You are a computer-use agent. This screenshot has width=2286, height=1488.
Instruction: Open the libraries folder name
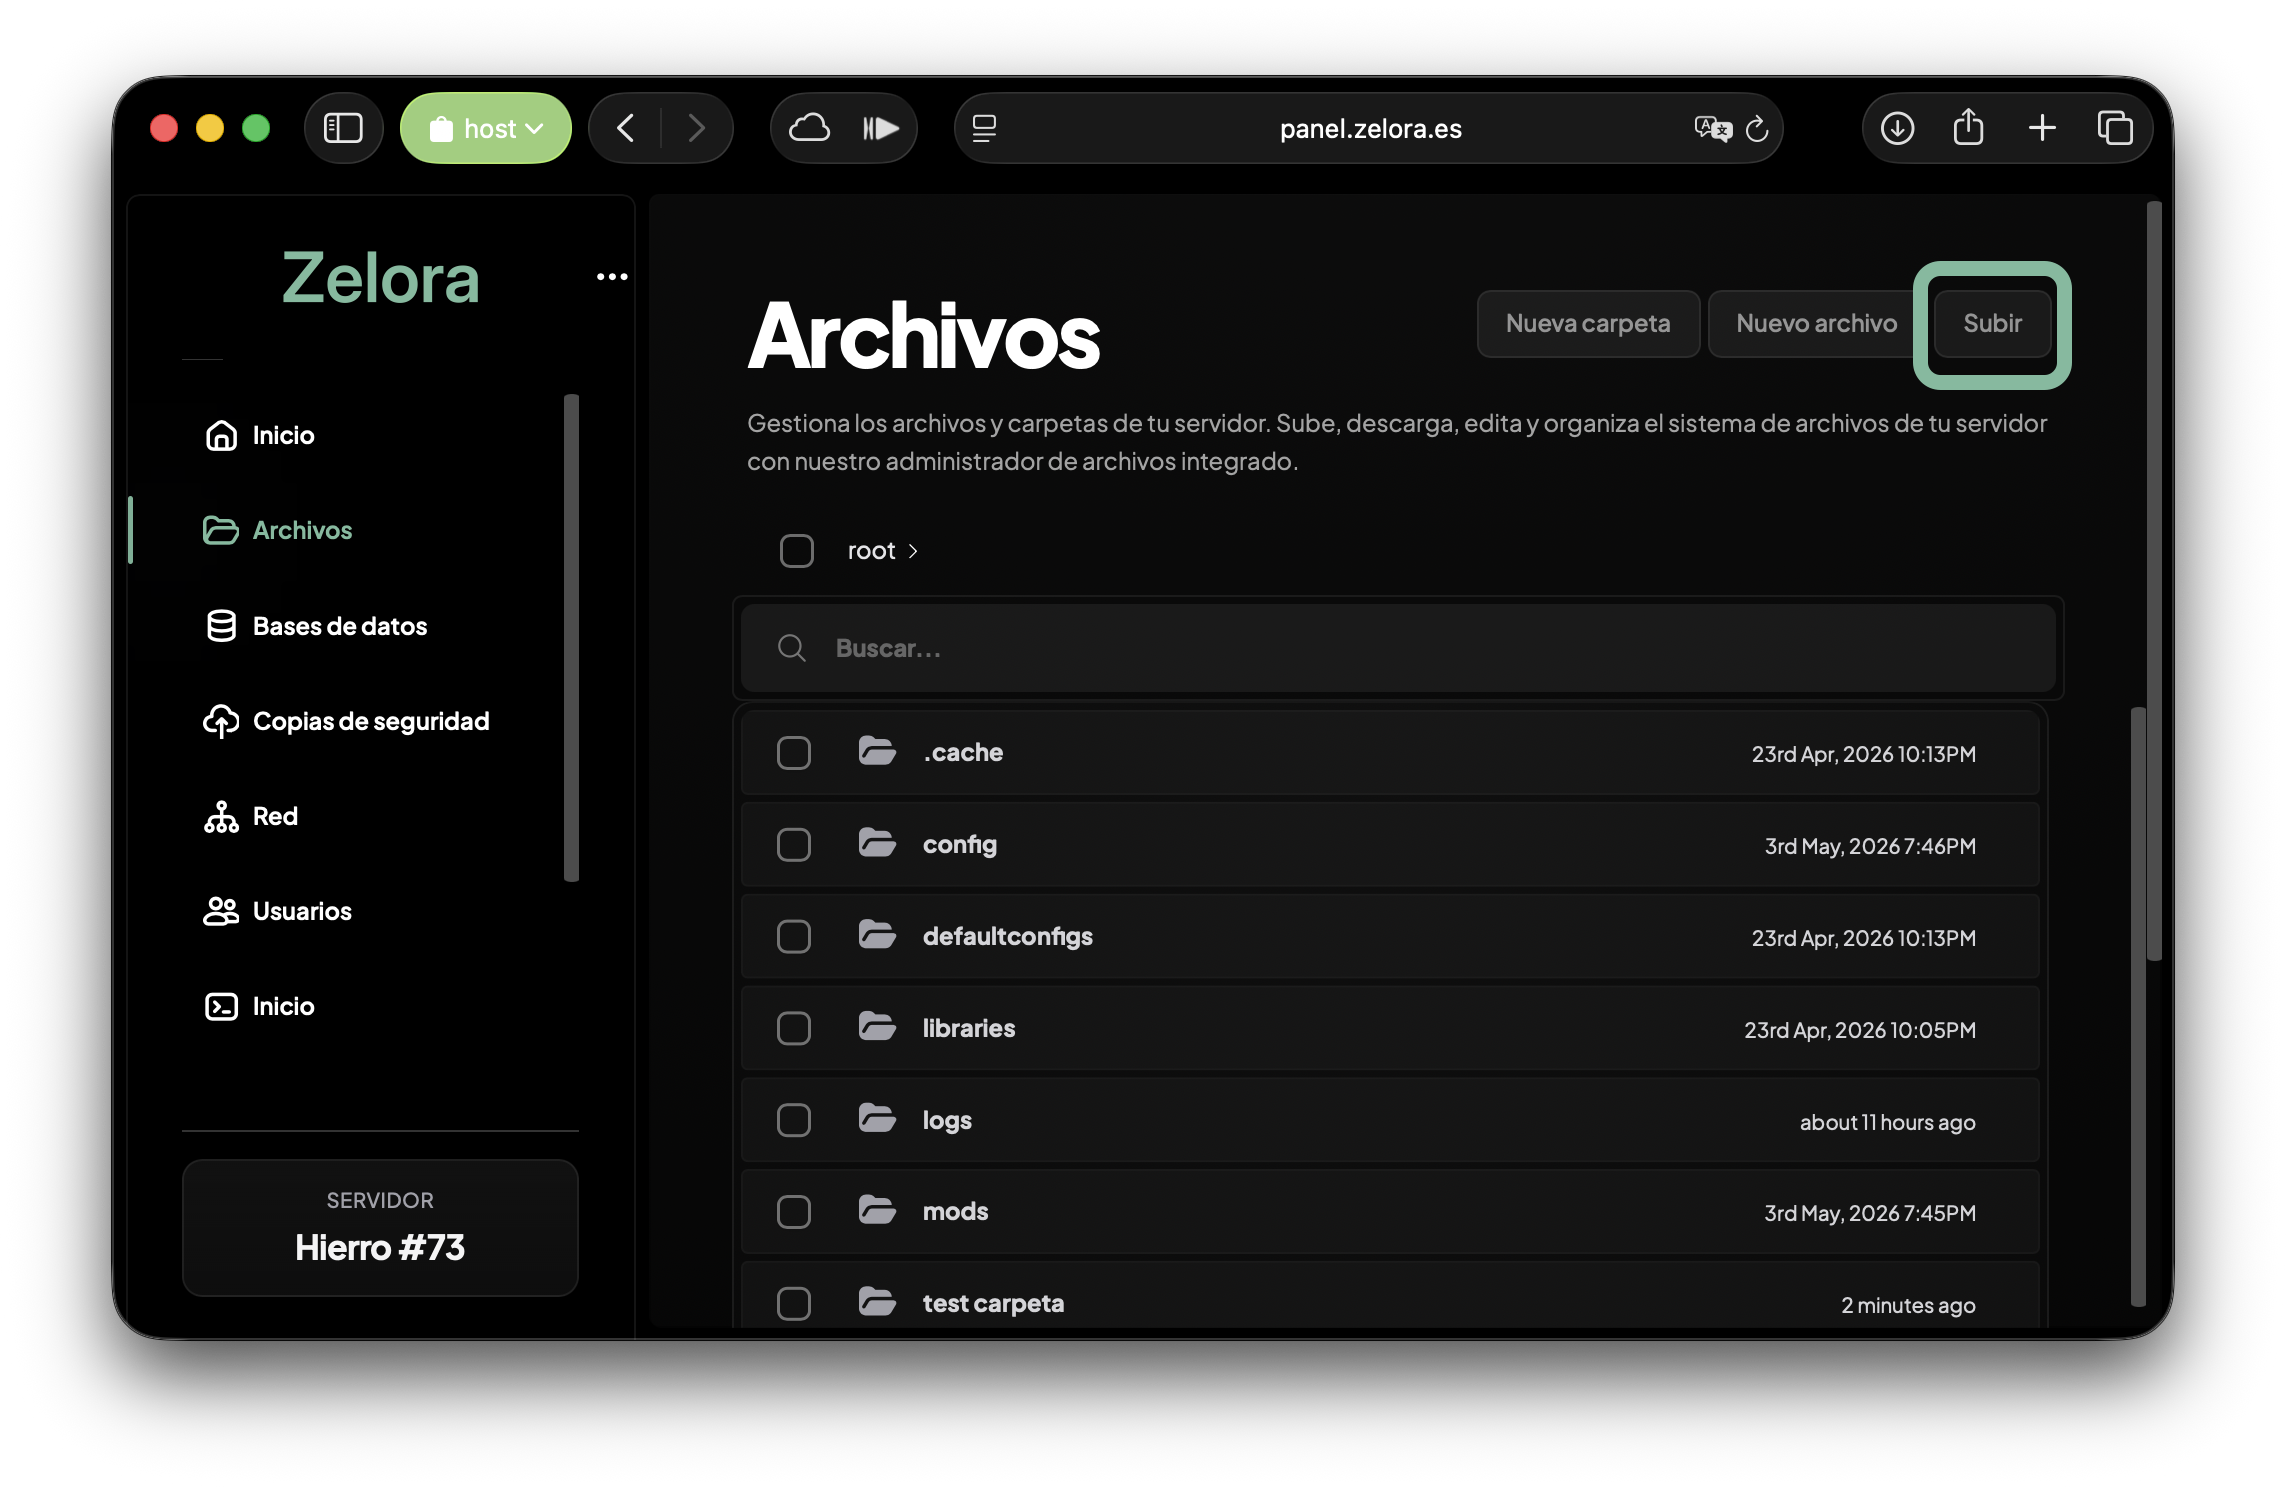click(x=969, y=1028)
